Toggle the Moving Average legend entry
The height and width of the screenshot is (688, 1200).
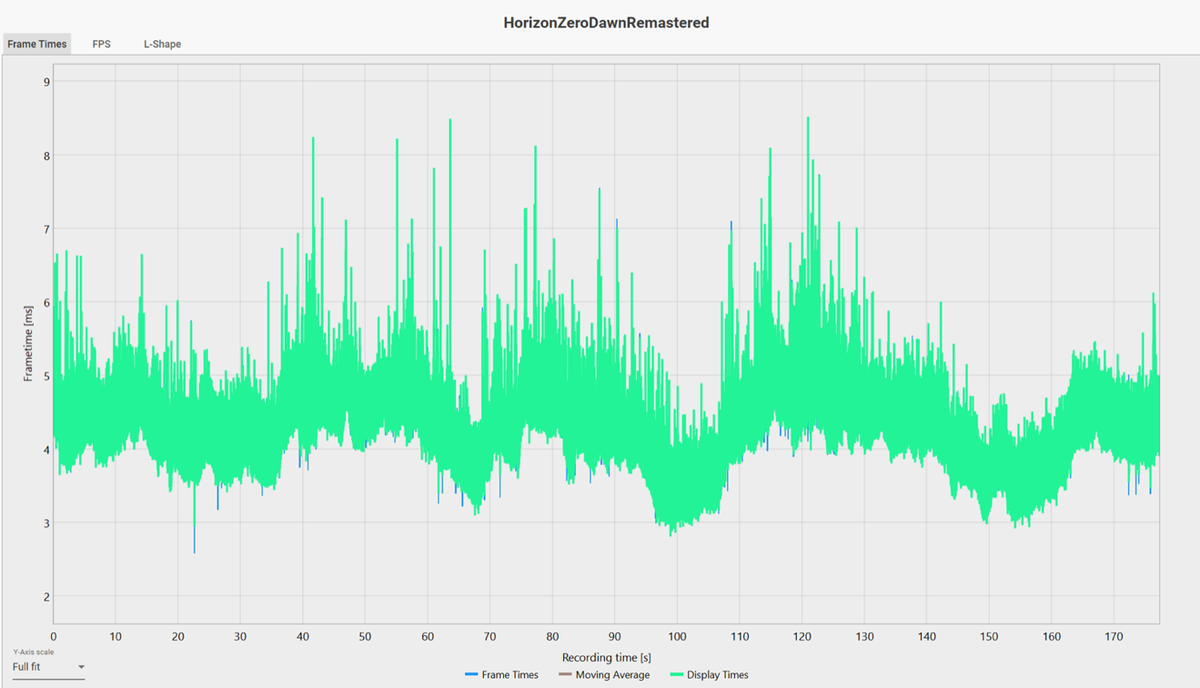(604, 675)
